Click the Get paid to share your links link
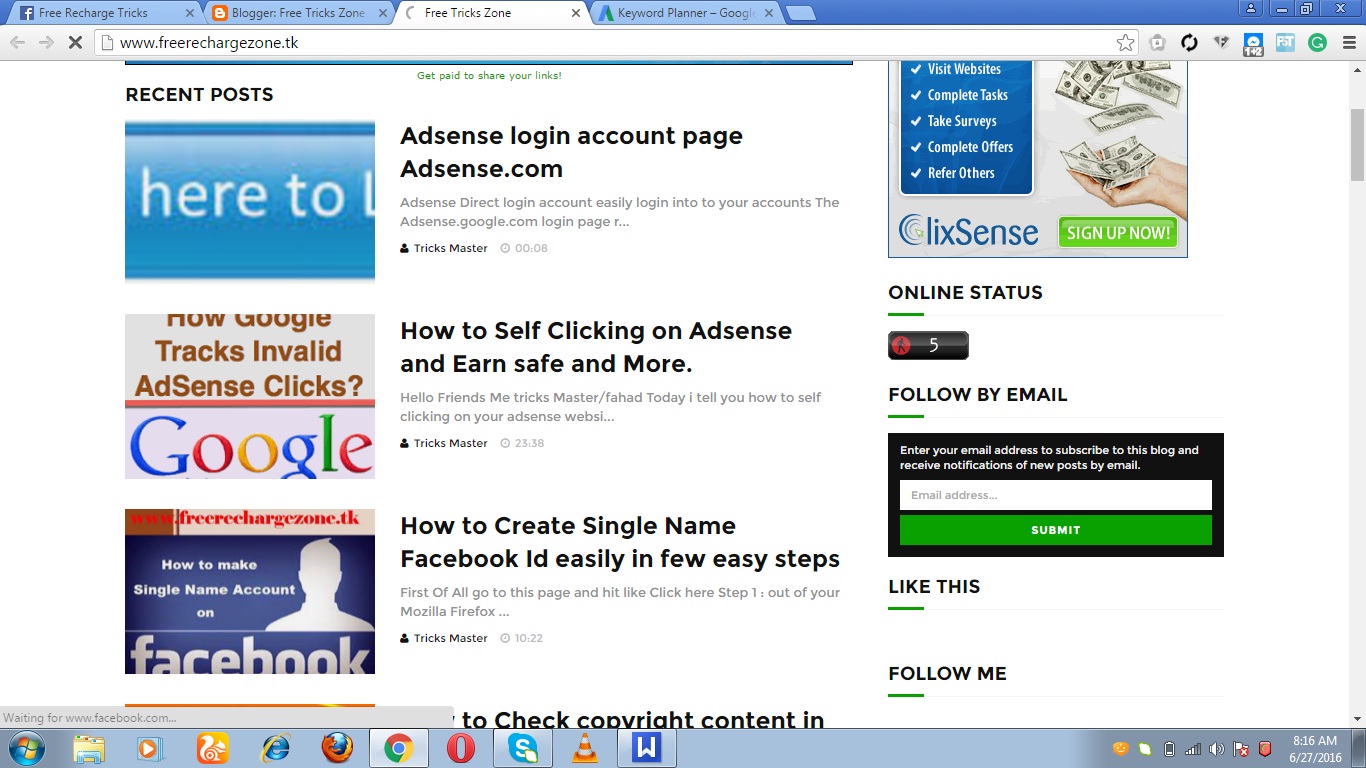Viewport: 1366px width, 768px height. point(489,75)
